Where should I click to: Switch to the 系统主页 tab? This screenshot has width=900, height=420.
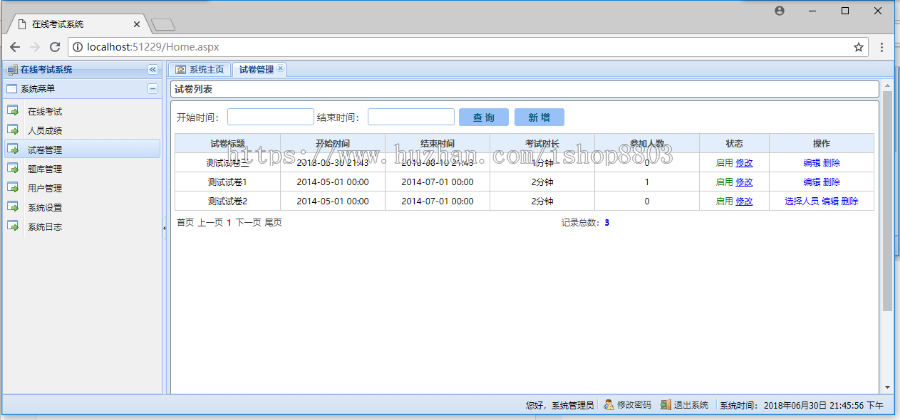pyautogui.click(x=200, y=69)
